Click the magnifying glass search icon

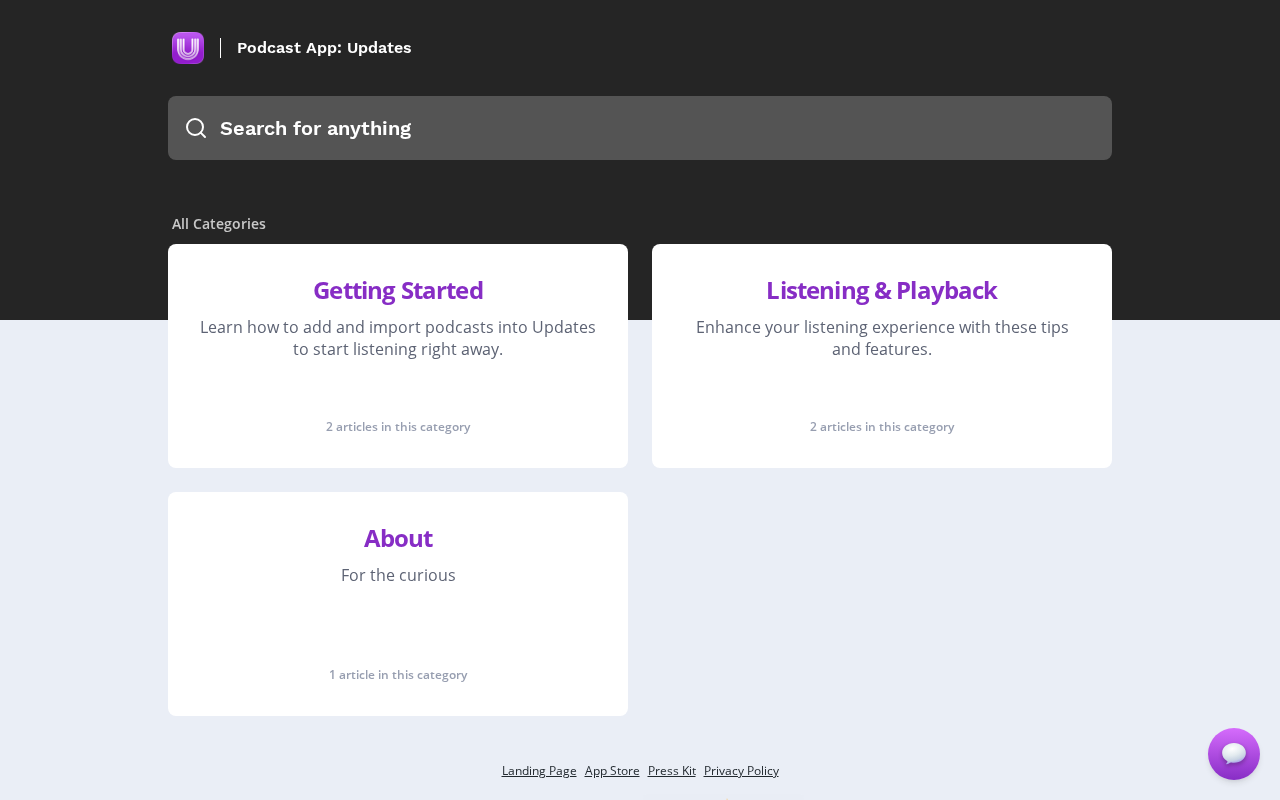pos(196,128)
